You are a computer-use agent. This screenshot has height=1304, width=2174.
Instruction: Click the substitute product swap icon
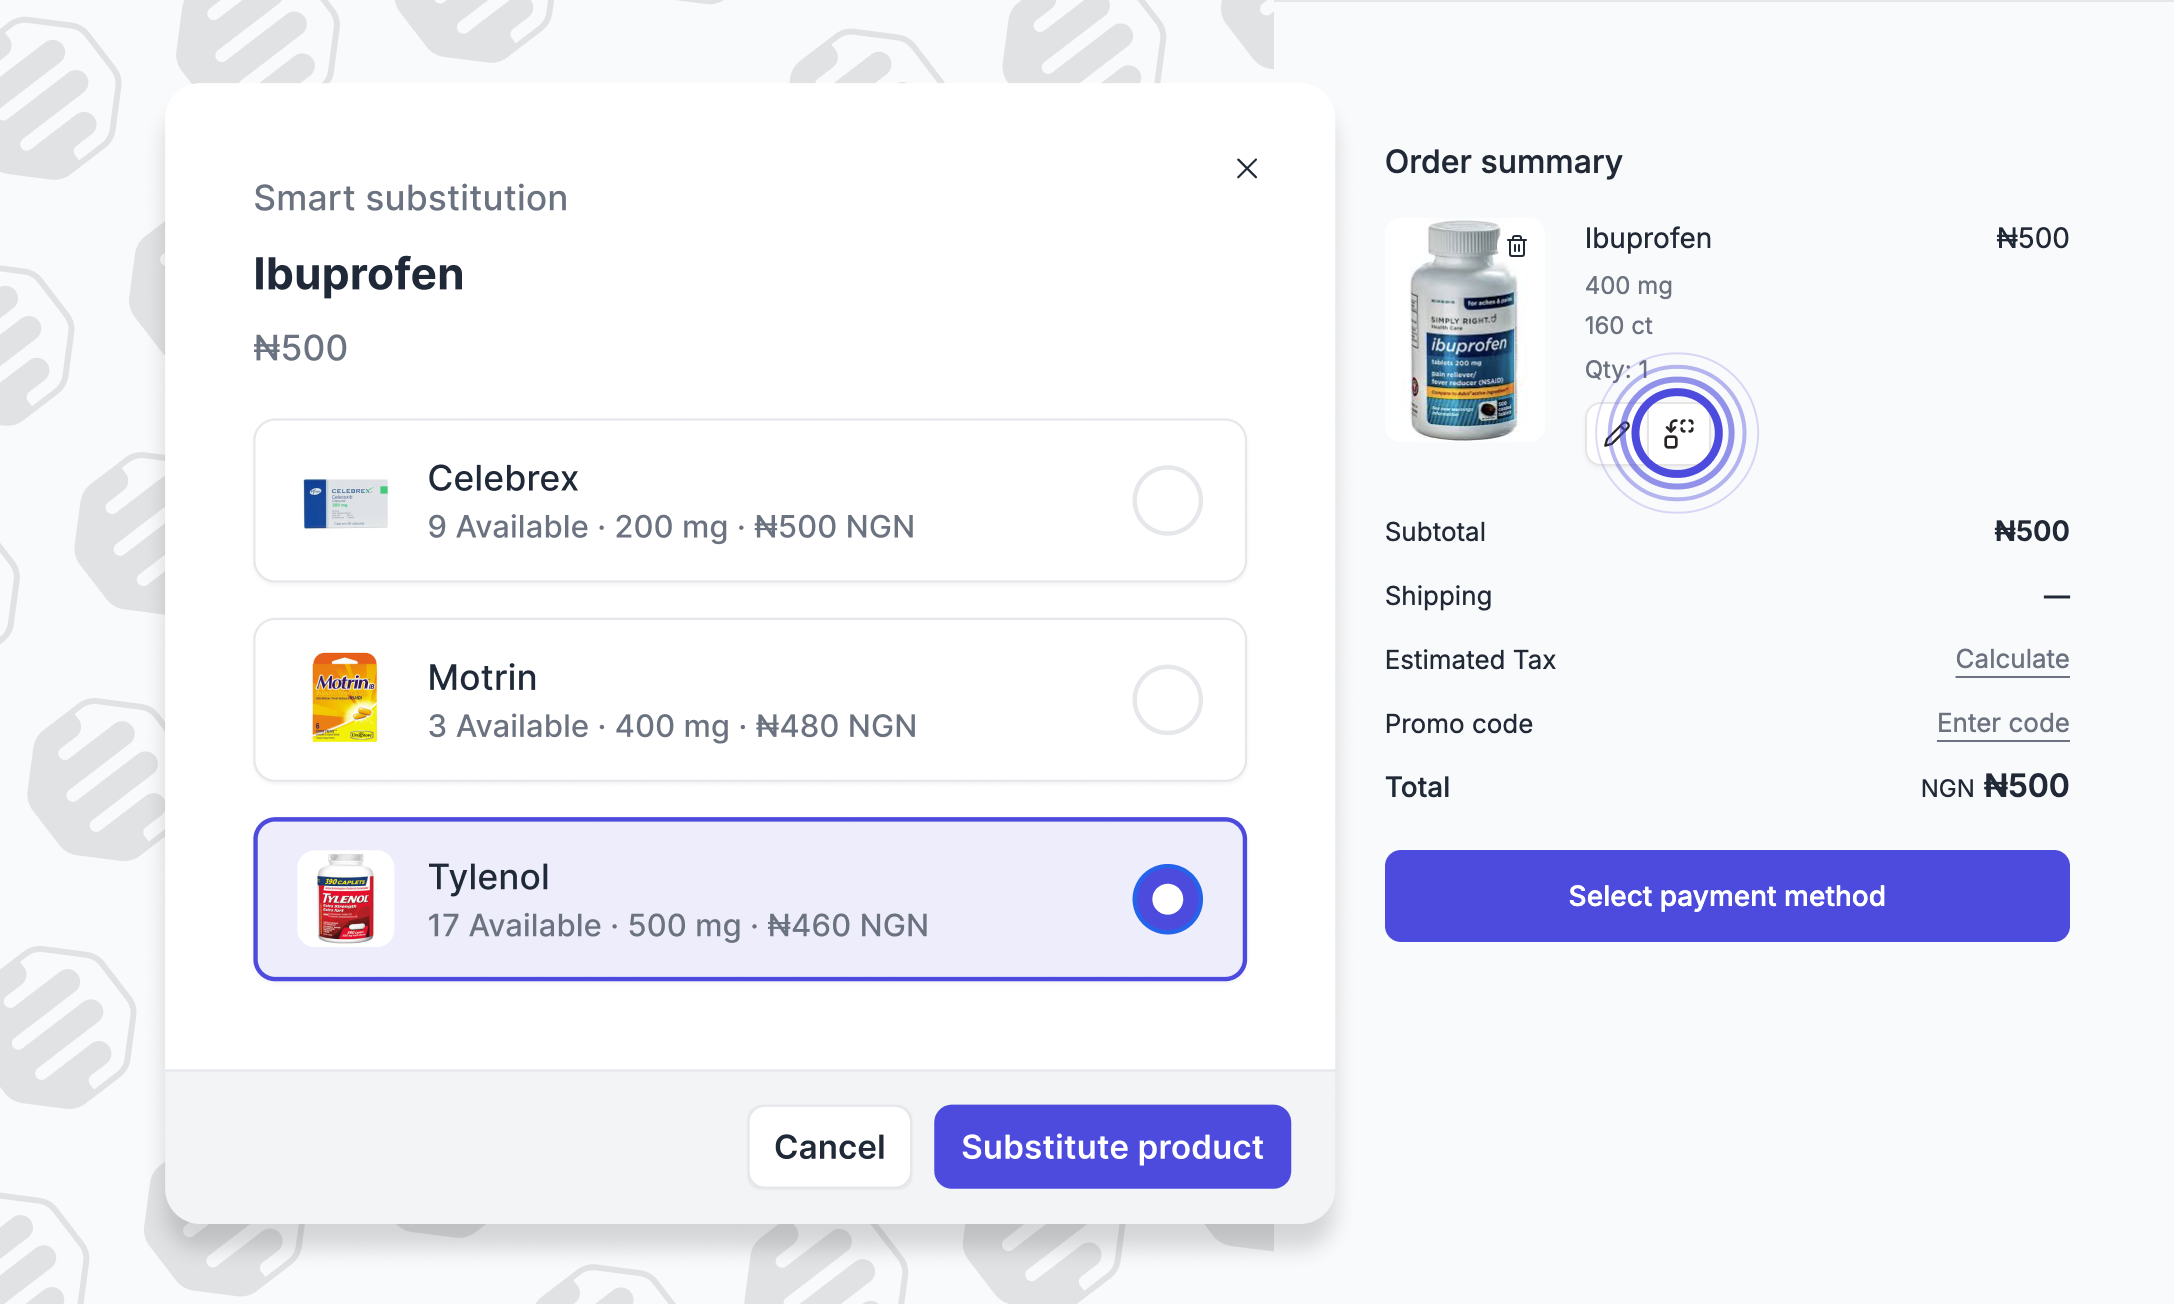pos(1678,434)
